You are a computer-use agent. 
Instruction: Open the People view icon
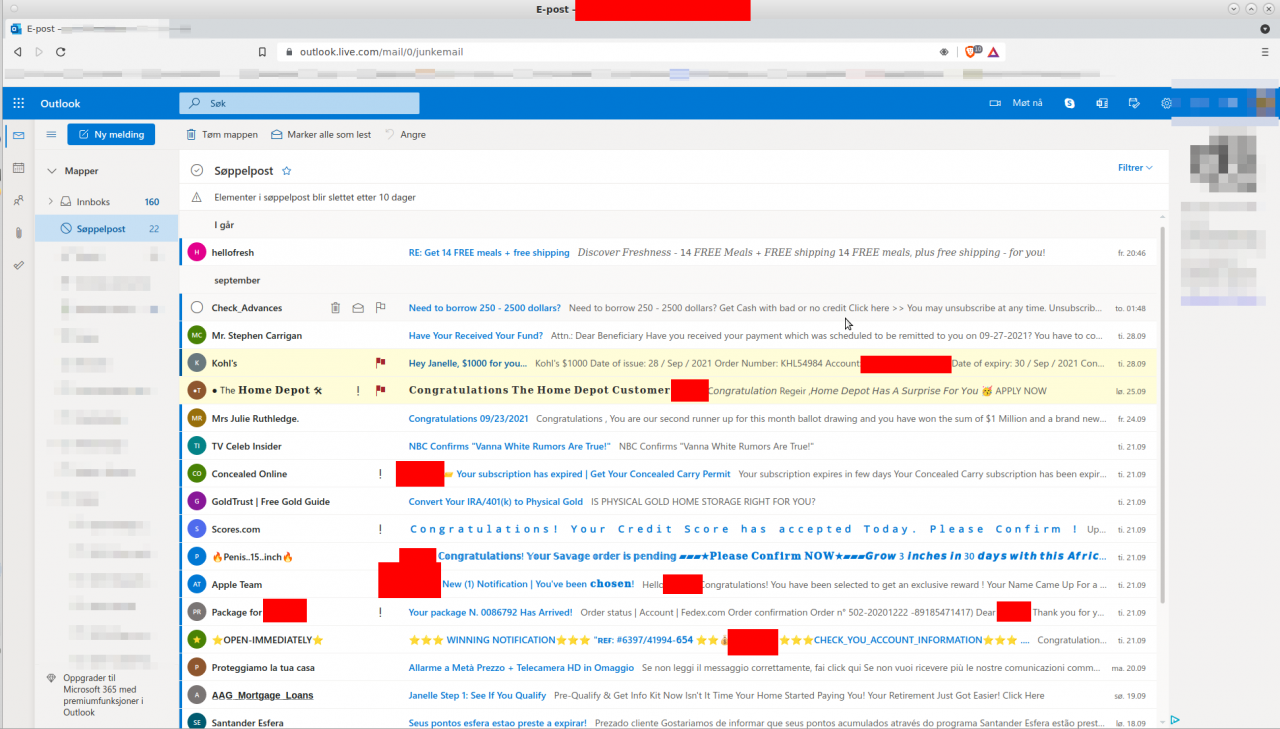coord(17,199)
